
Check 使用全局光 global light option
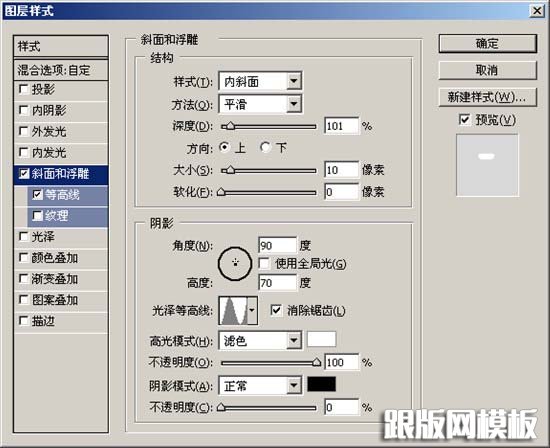[x=264, y=263]
